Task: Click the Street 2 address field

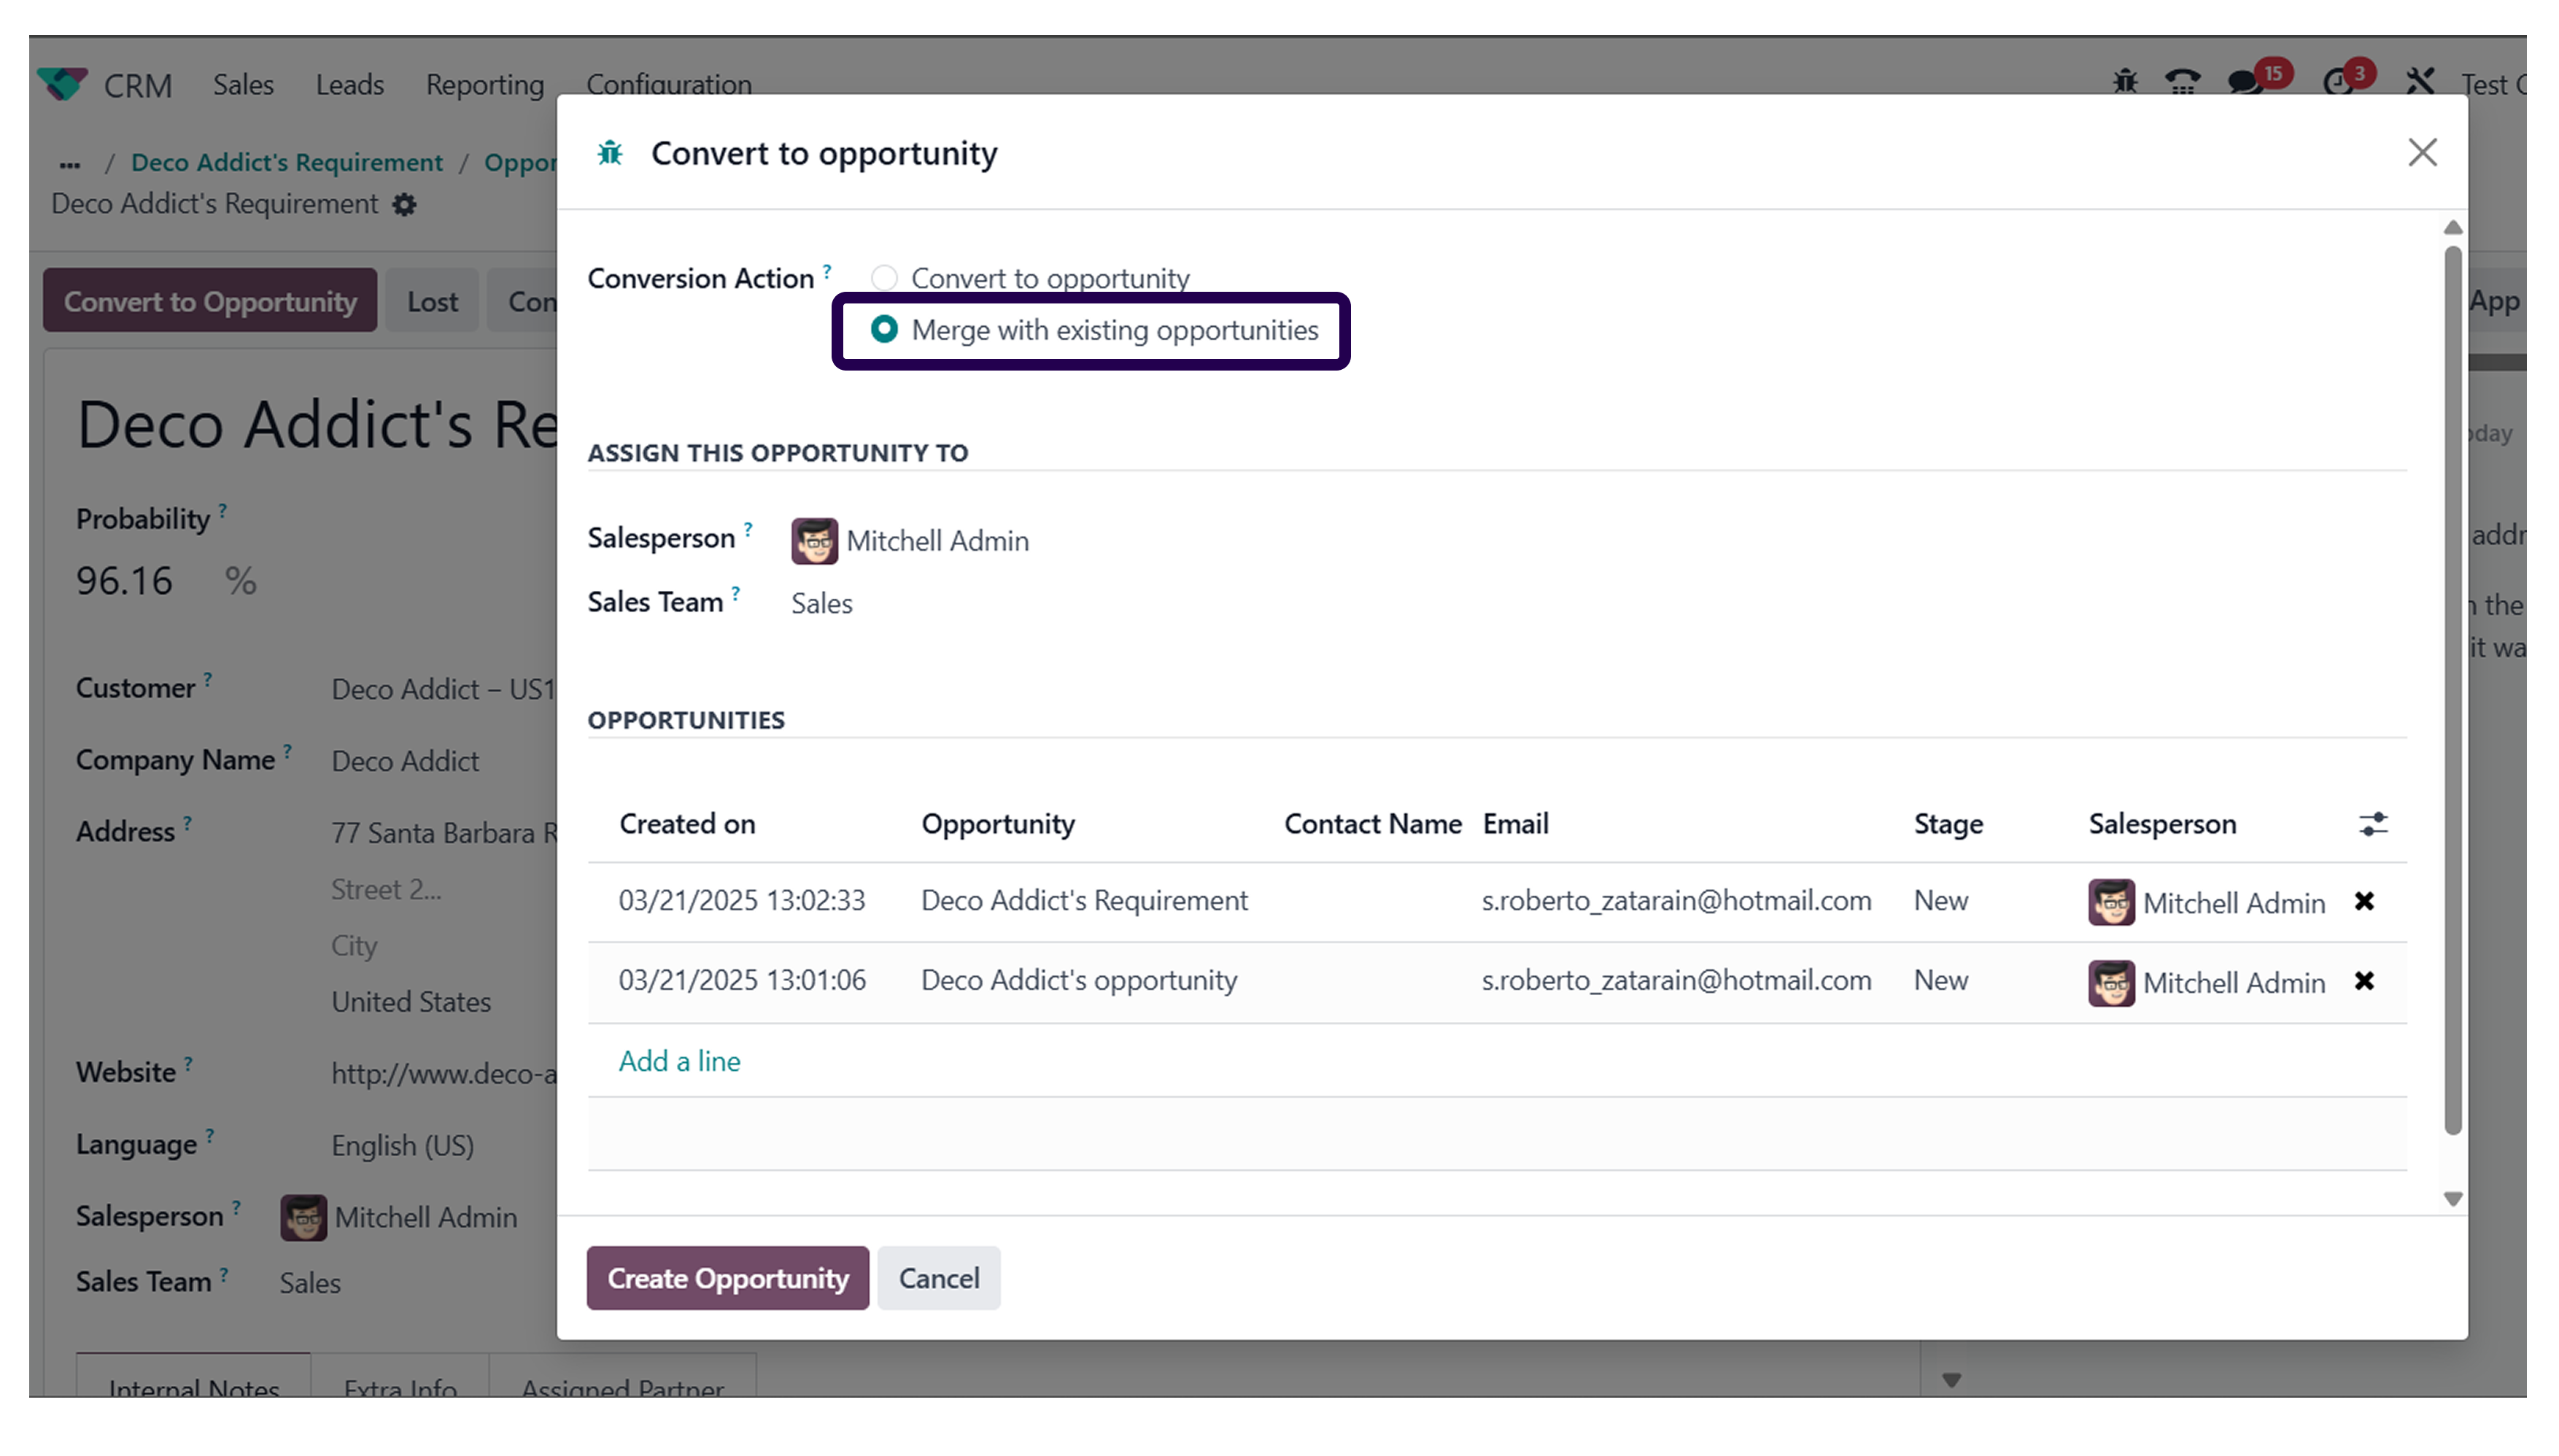Action: (x=386, y=890)
